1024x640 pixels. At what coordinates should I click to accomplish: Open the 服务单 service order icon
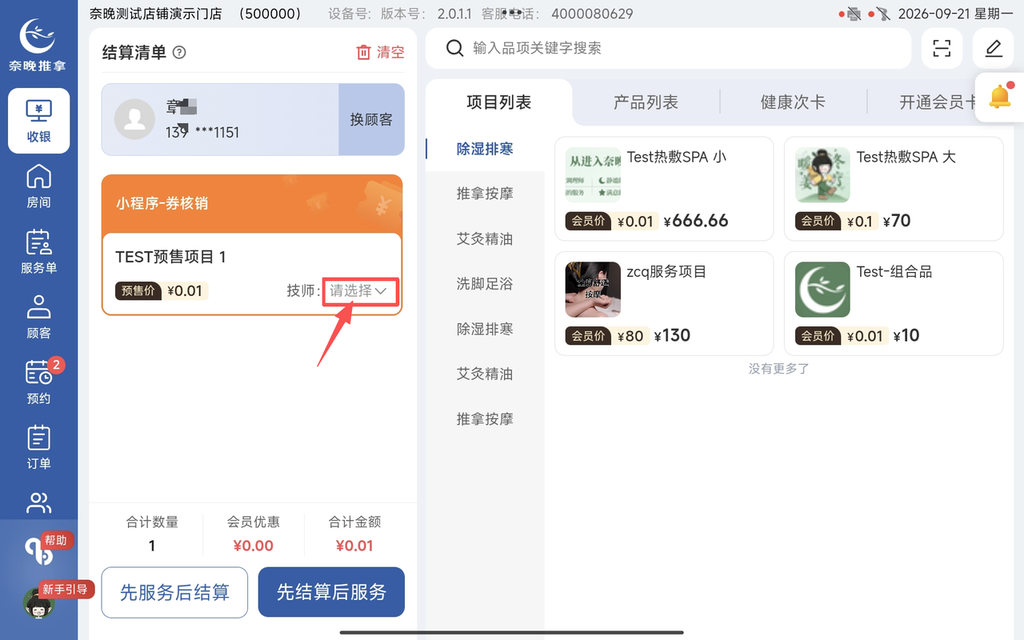click(x=39, y=251)
